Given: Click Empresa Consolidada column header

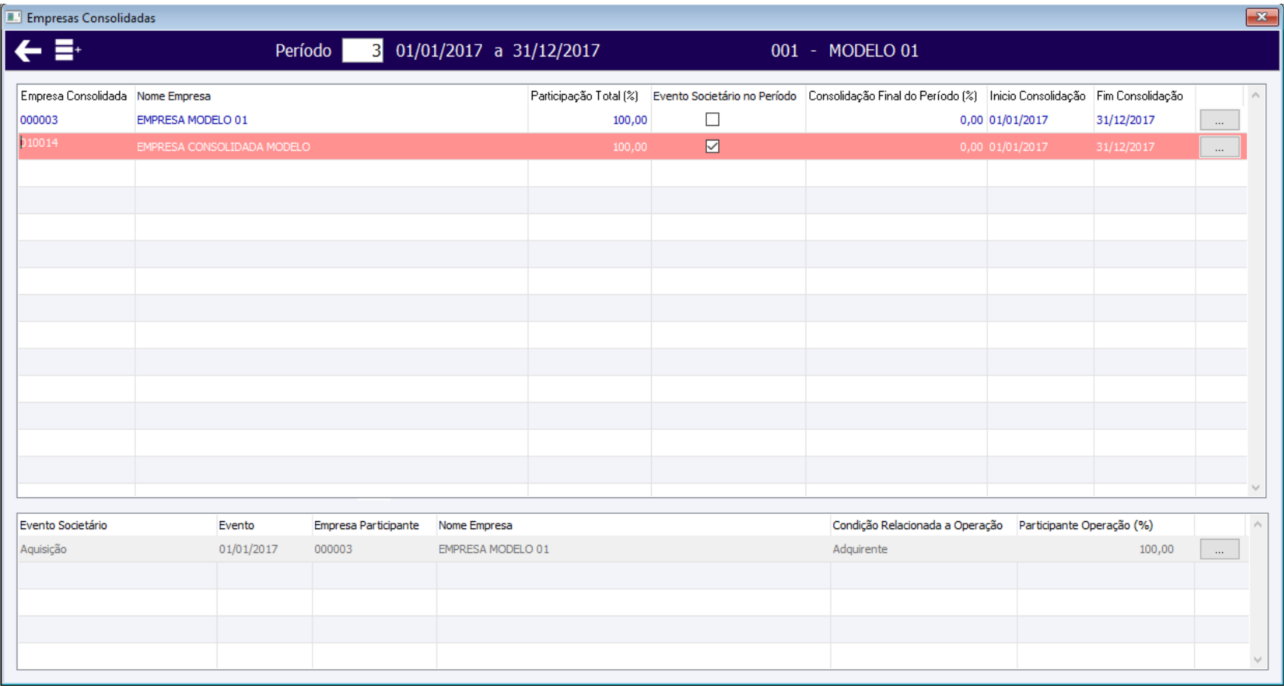Looking at the screenshot, I should 74,96.
